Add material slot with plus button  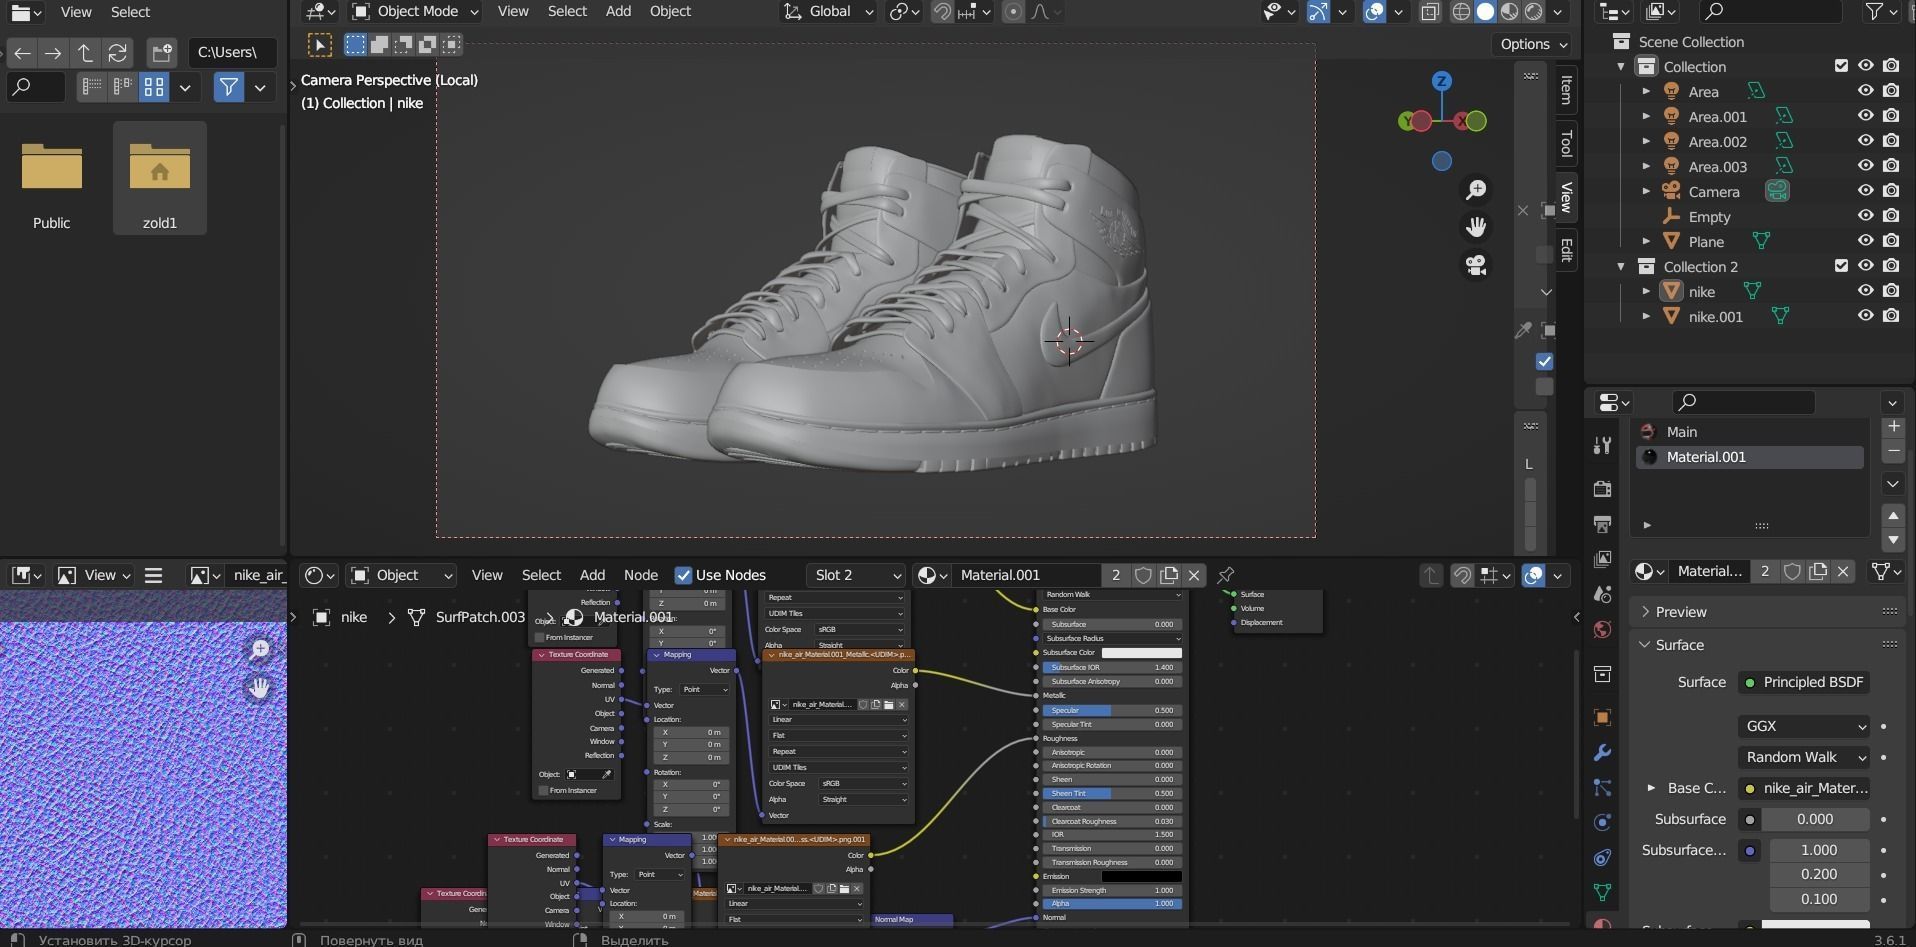(x=1892, y=427)
